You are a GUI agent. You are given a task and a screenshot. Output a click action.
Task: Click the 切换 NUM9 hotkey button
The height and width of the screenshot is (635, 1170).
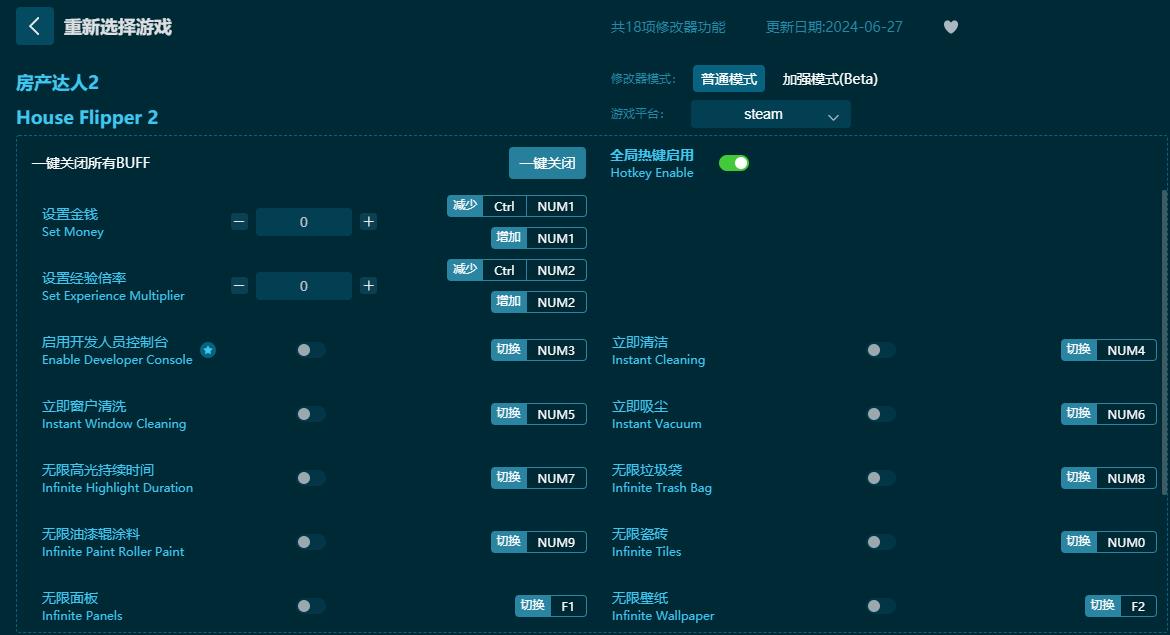coord(539,542)
